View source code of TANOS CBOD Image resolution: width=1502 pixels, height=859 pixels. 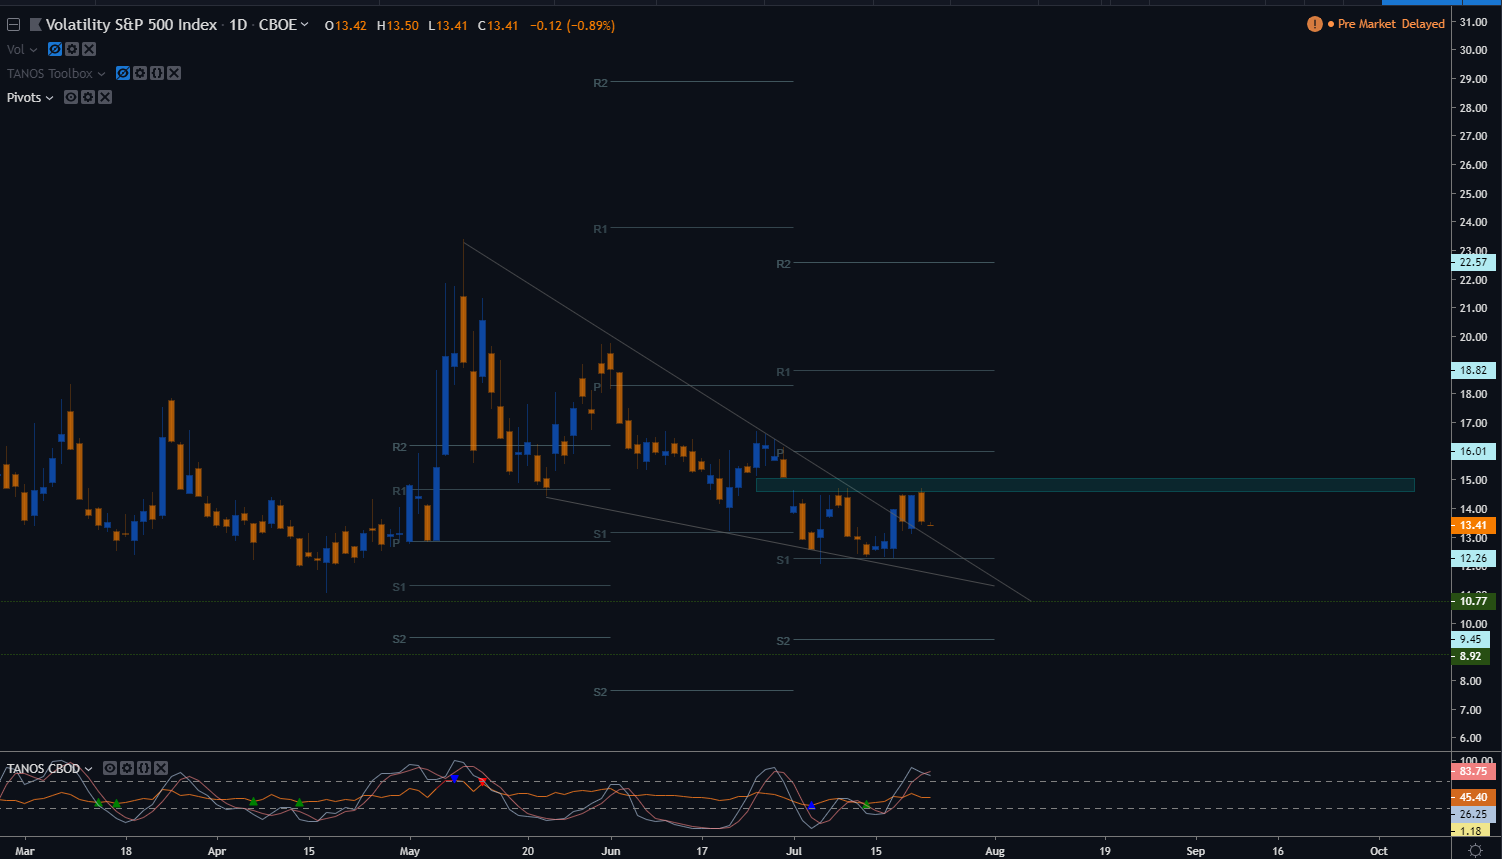[144, 768]
